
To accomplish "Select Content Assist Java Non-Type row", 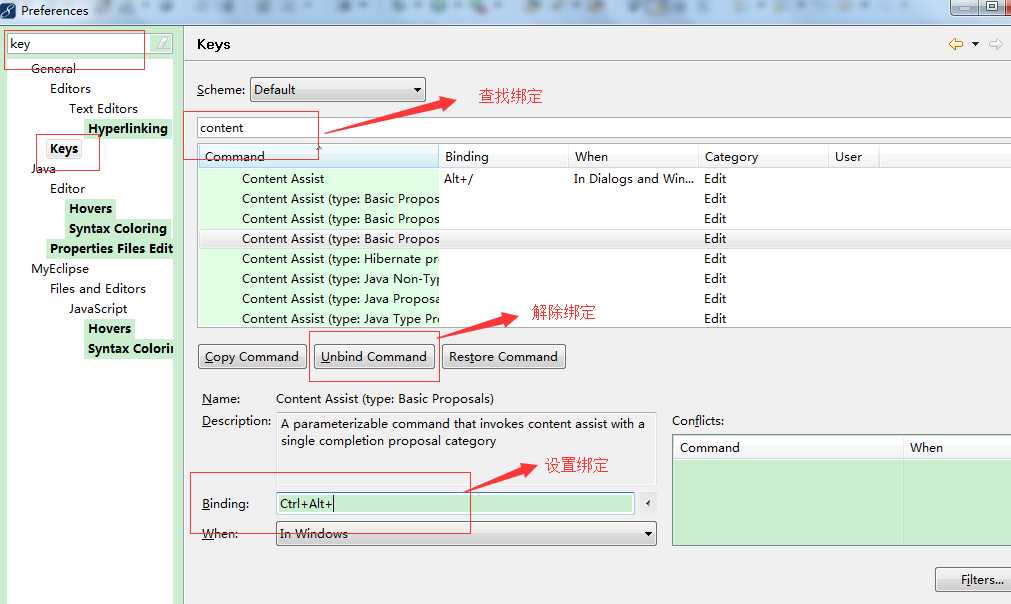I will [604, 278].
